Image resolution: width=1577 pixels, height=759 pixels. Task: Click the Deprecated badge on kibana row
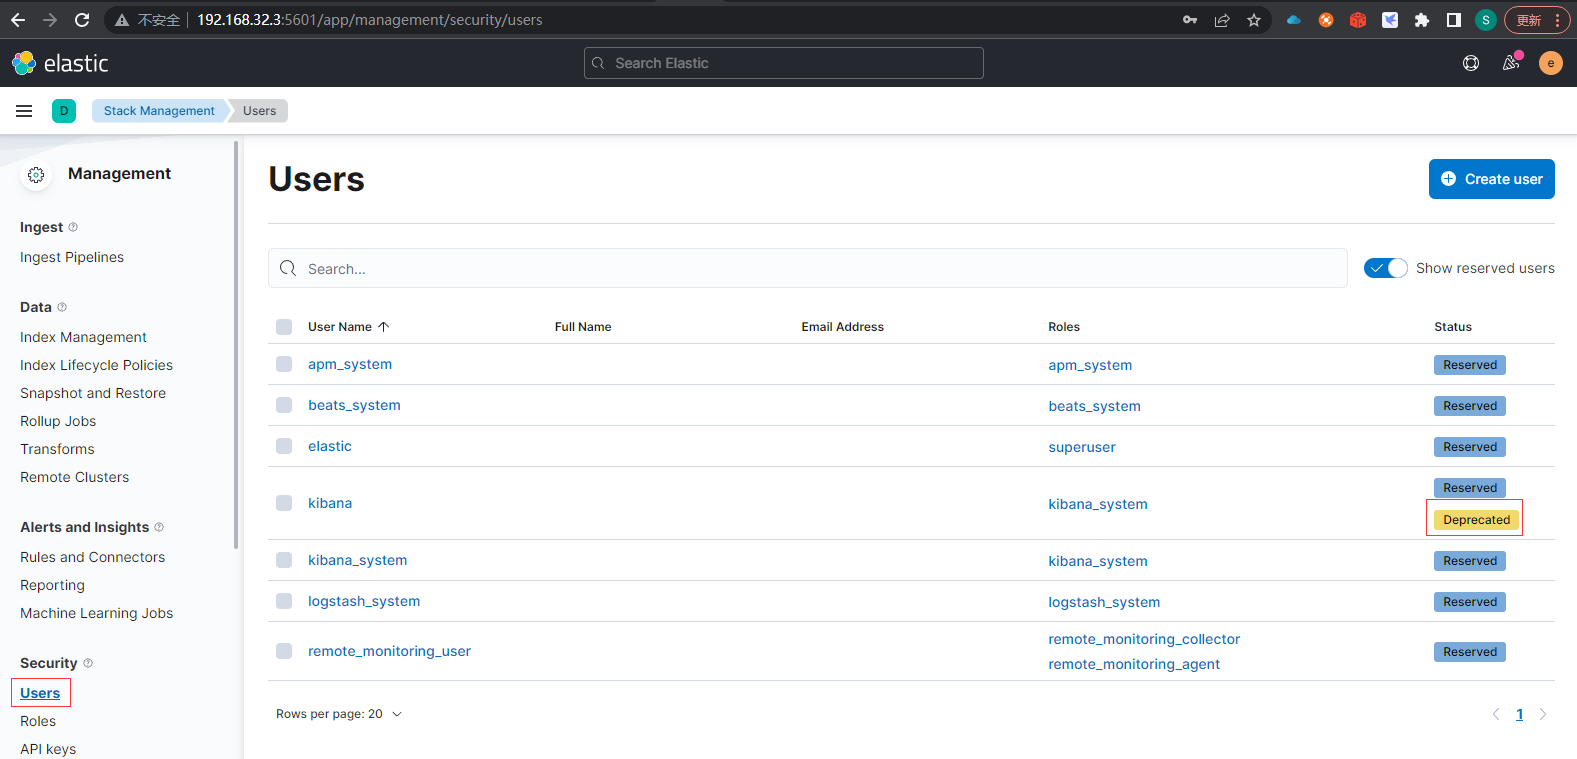(1476, 520)
